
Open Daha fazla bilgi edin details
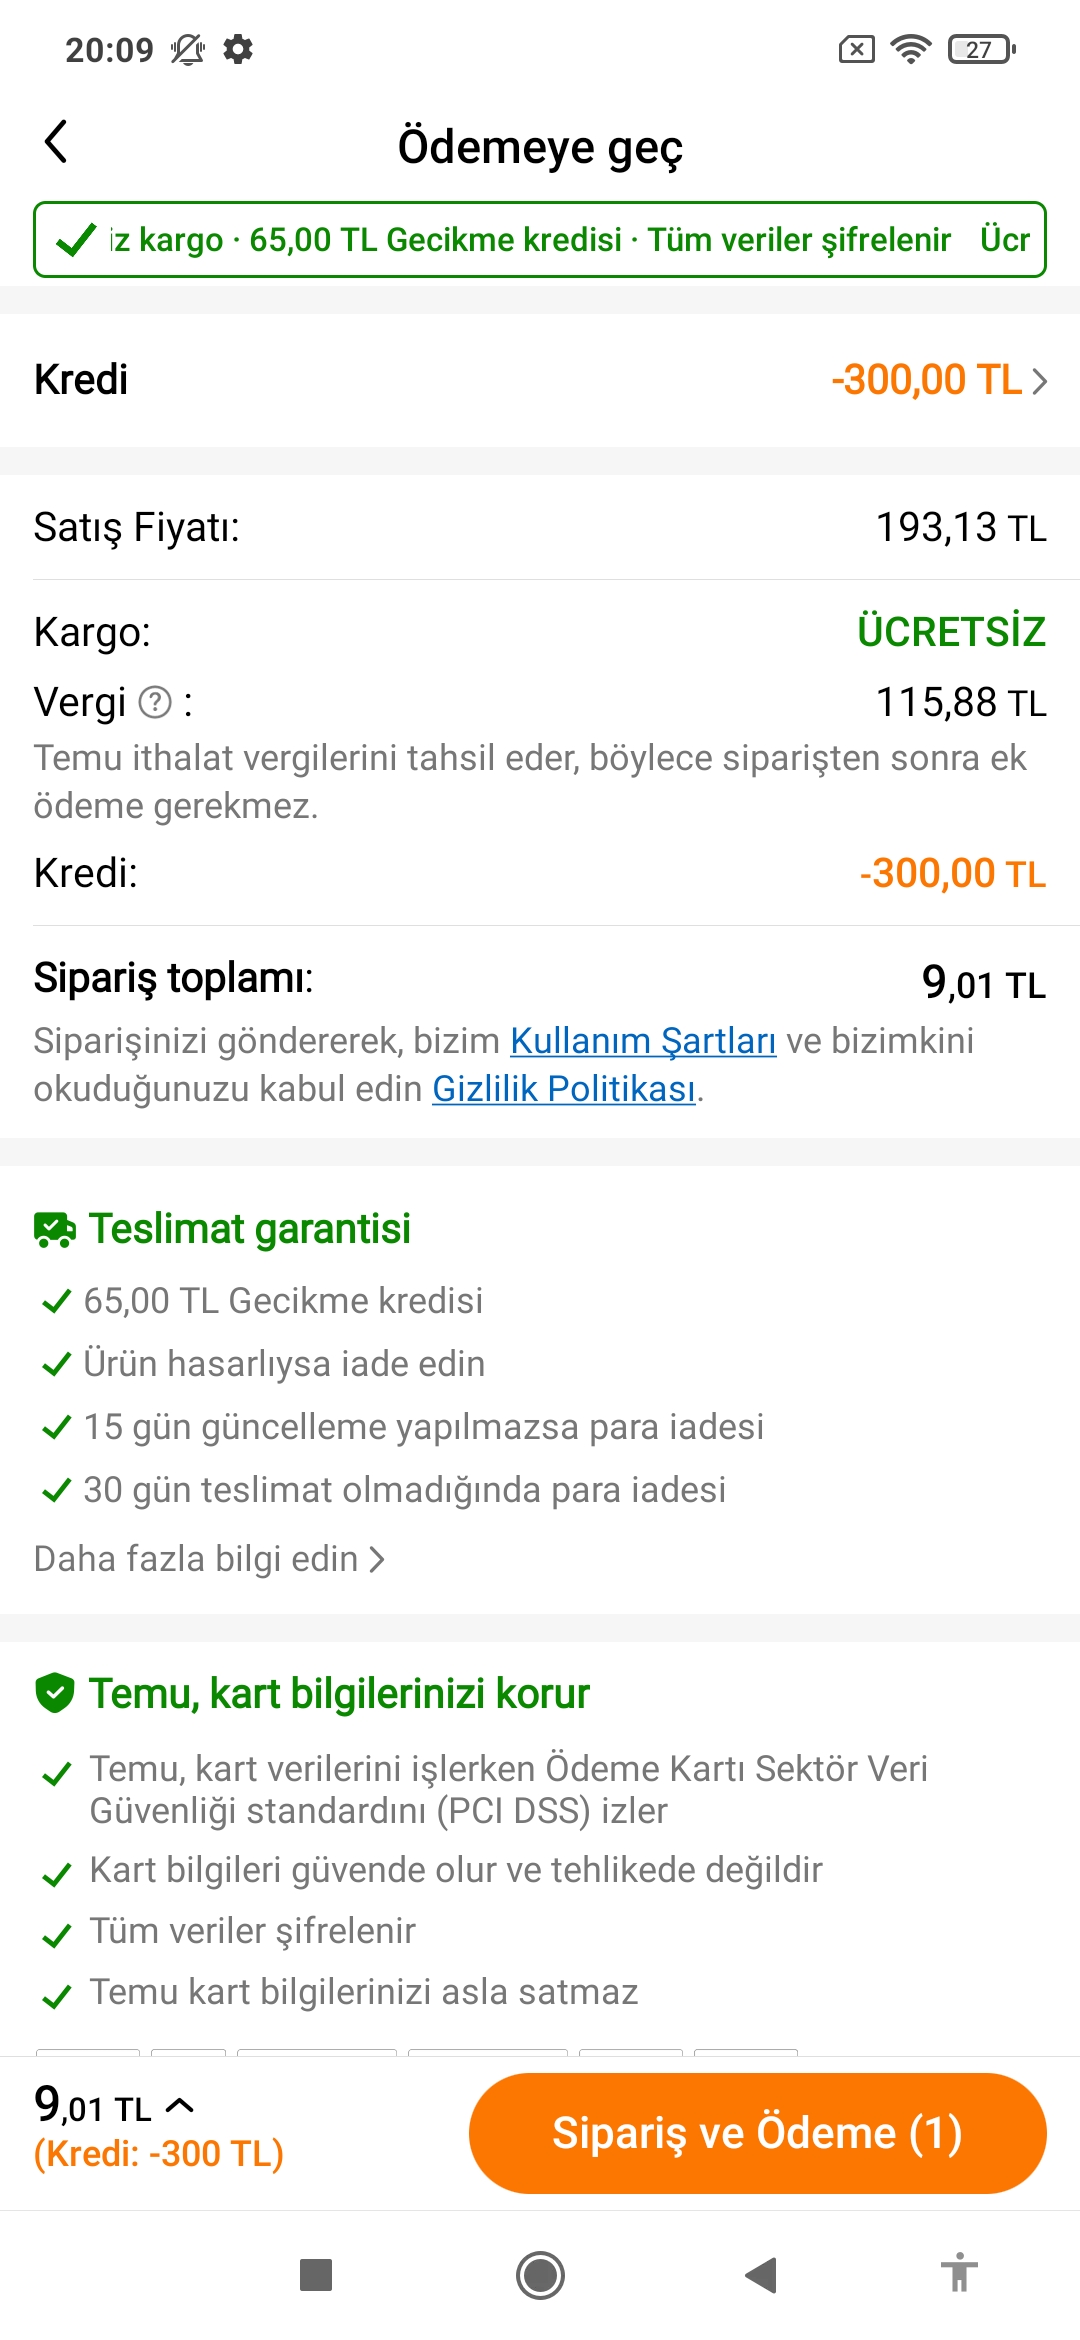209,1559
